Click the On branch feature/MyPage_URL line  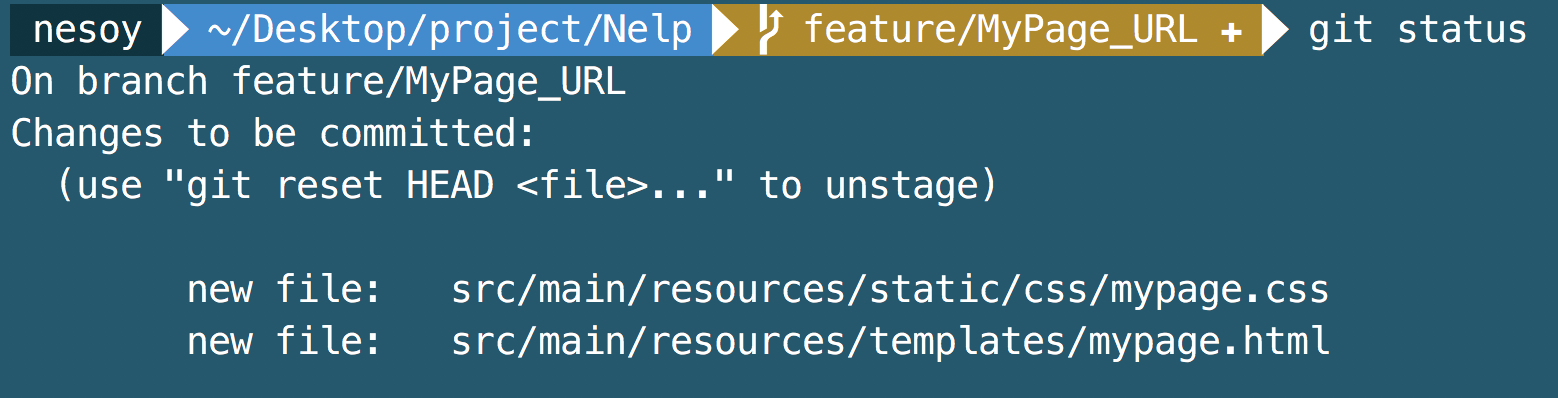[319, 82]
